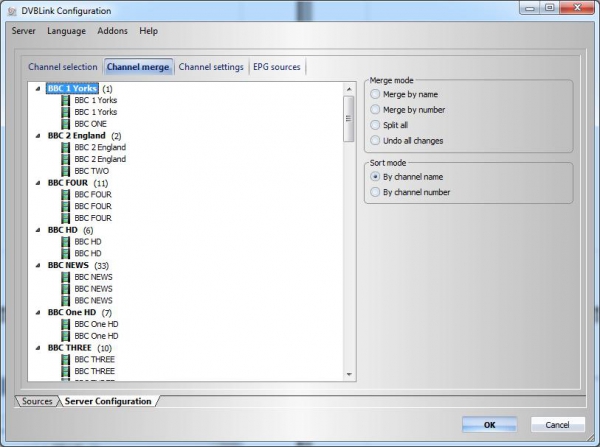Image resolution: width=600 pixels, height=447 pixels.
Task: Collapse the BBC NEWS group
Action: point(38,265)
